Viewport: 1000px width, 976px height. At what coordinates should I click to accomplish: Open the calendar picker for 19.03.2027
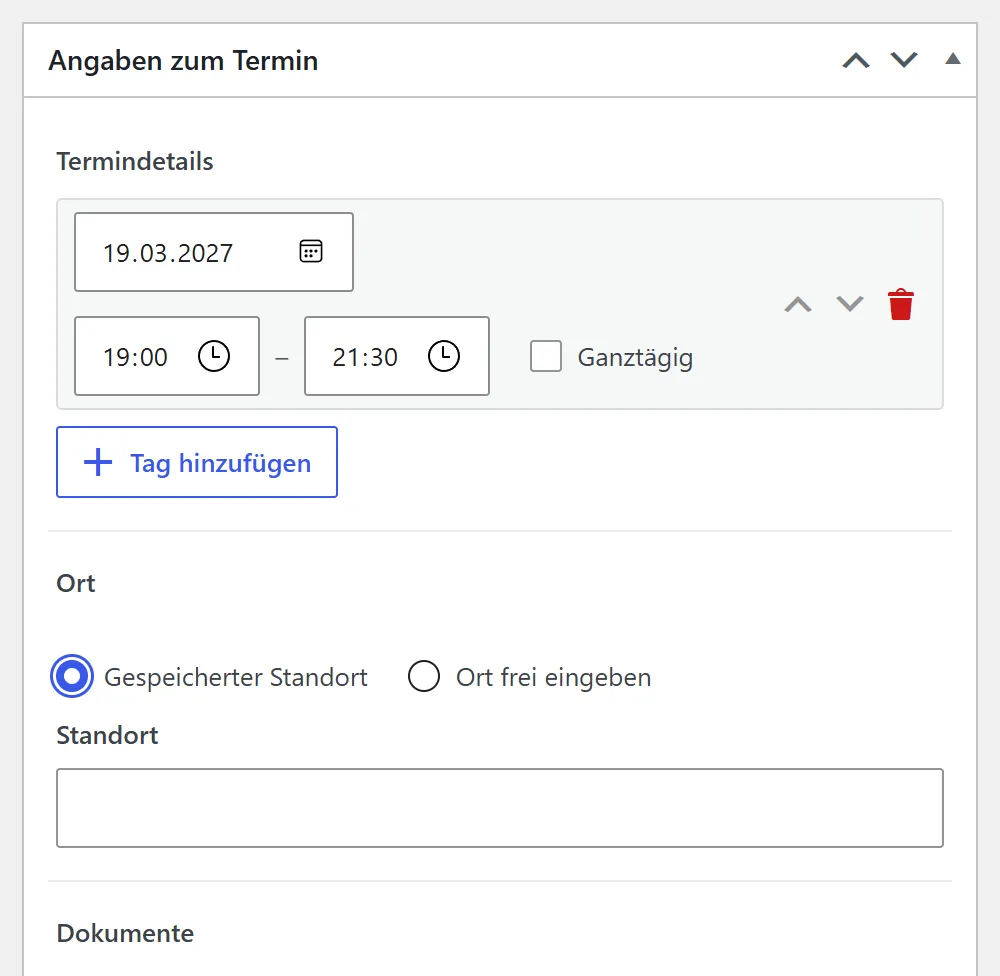coord(311,251)
